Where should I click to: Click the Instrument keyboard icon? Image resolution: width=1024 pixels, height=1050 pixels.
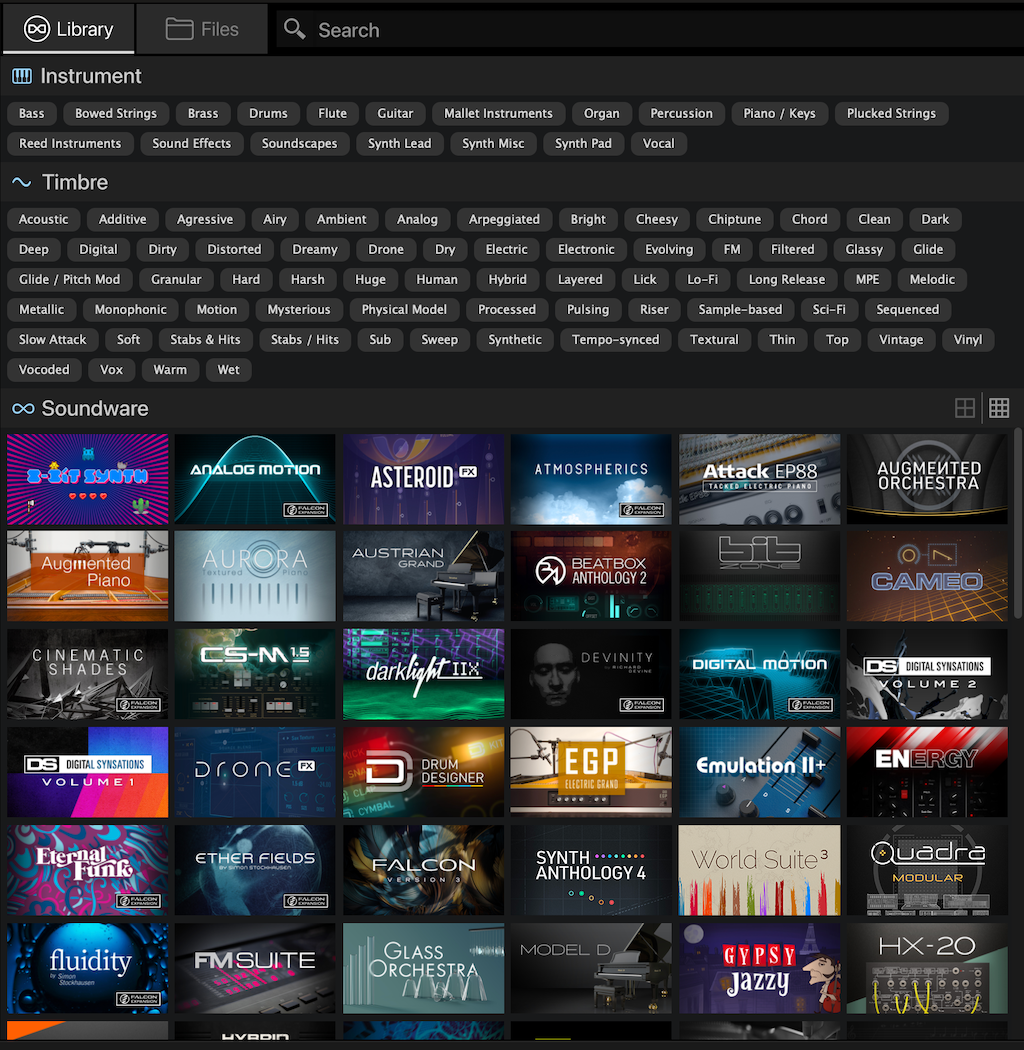(x=21, y=76)
